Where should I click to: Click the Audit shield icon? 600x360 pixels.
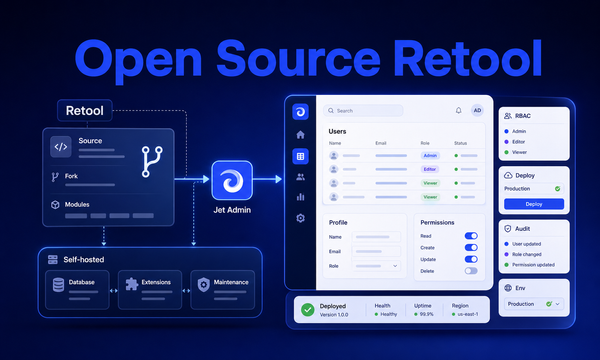(x=508, y=229)
